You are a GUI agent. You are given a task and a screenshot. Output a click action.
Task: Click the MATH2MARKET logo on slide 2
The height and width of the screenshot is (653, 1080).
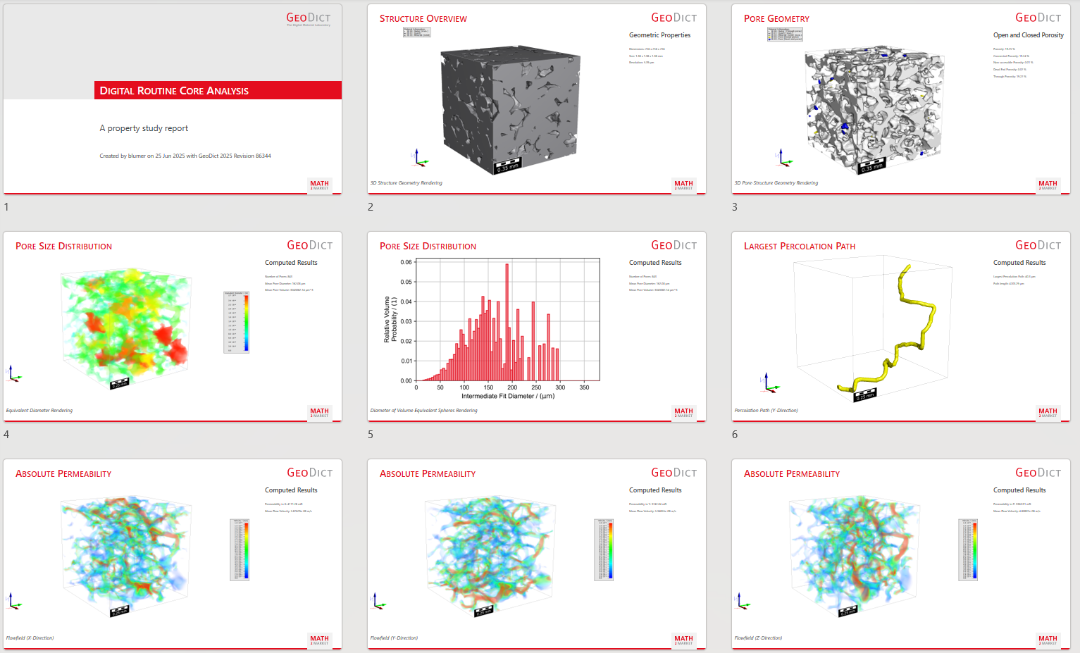click(684, 184)
